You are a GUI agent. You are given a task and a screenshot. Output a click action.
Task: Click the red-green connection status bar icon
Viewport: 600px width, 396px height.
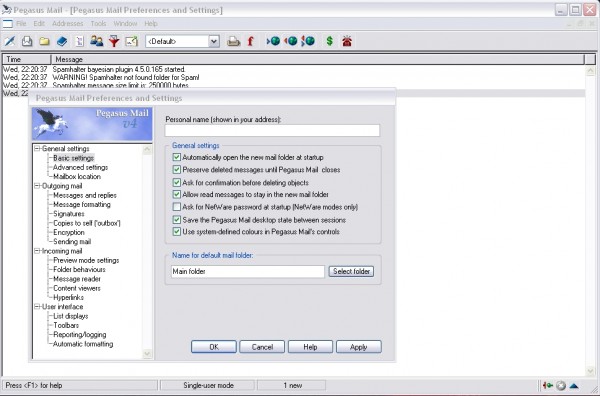click(548, 385)
